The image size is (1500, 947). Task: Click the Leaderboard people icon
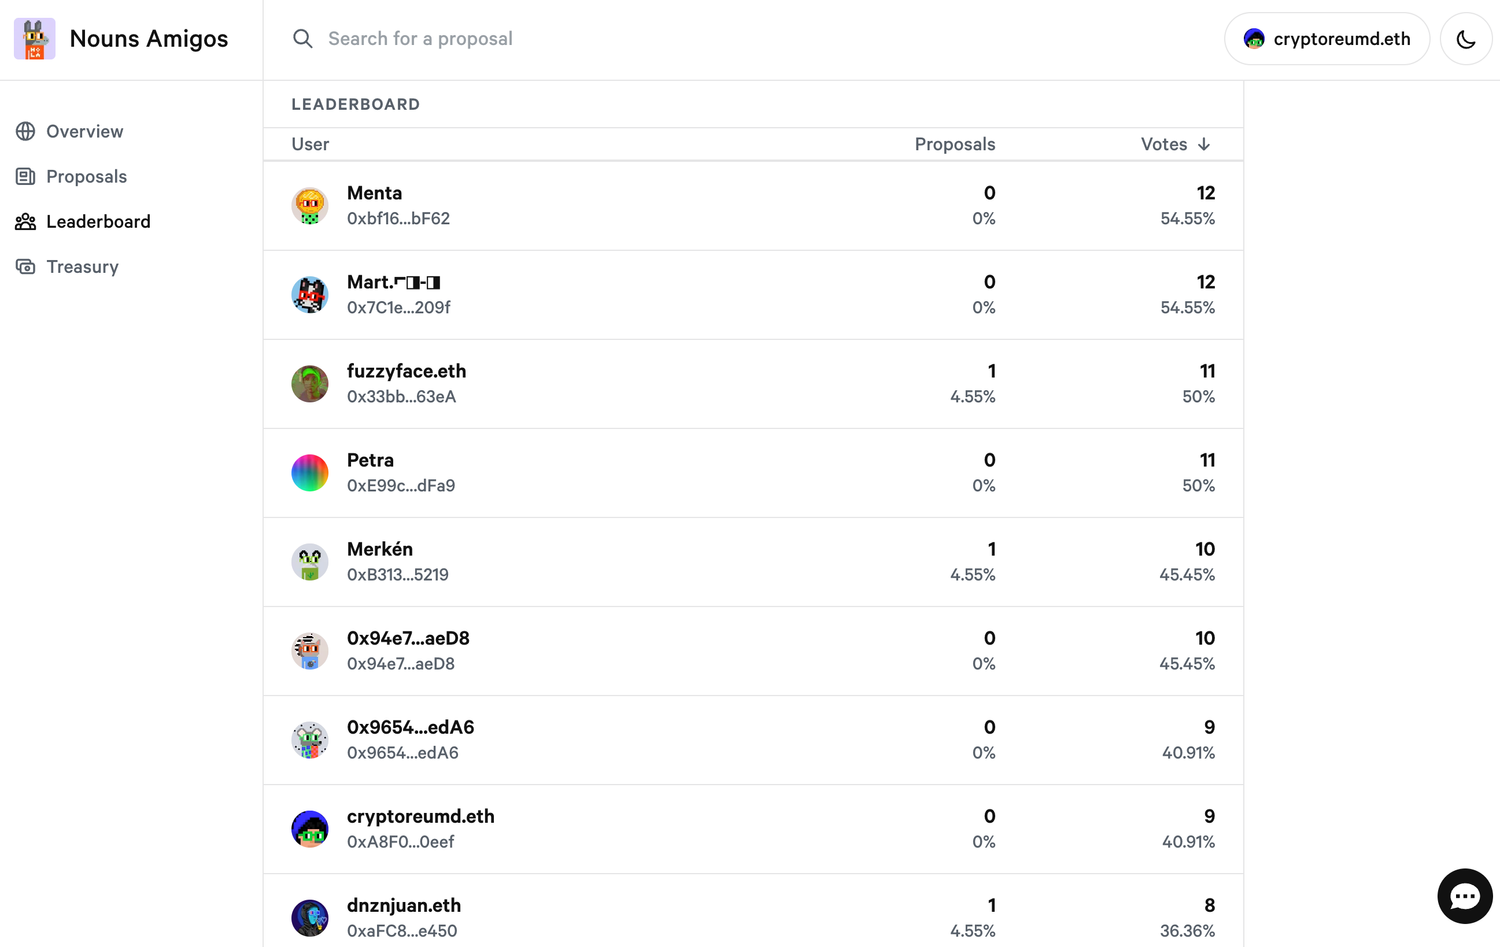tap(26, 221)
